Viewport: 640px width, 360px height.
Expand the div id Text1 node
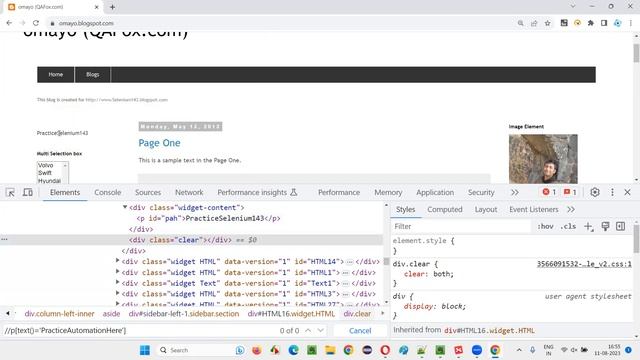coord(118,282)
